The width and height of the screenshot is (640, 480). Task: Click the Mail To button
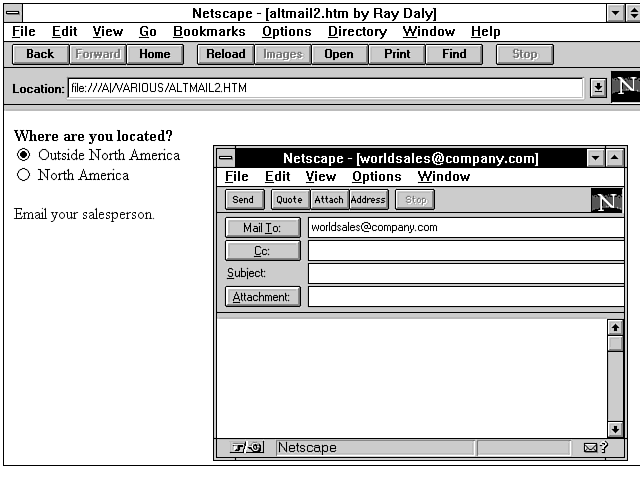click(263, 228)
